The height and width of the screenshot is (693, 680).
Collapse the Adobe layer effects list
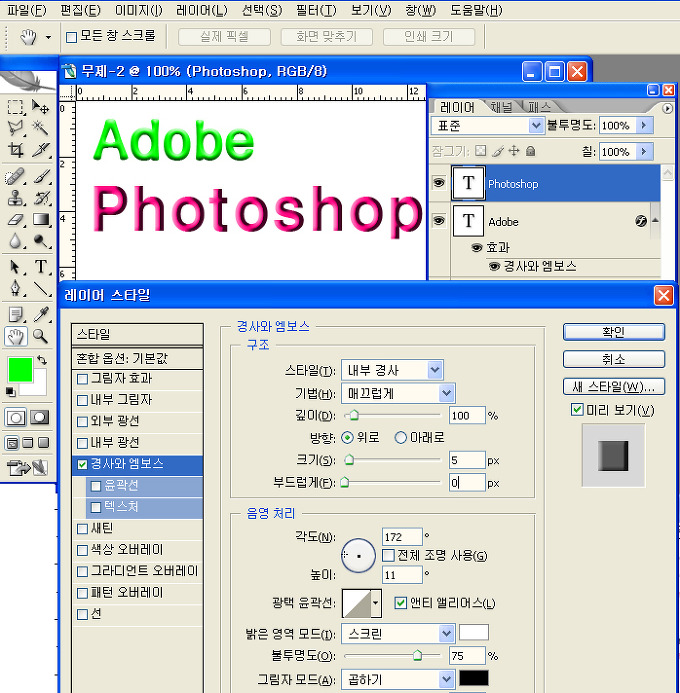pos(656,220)
